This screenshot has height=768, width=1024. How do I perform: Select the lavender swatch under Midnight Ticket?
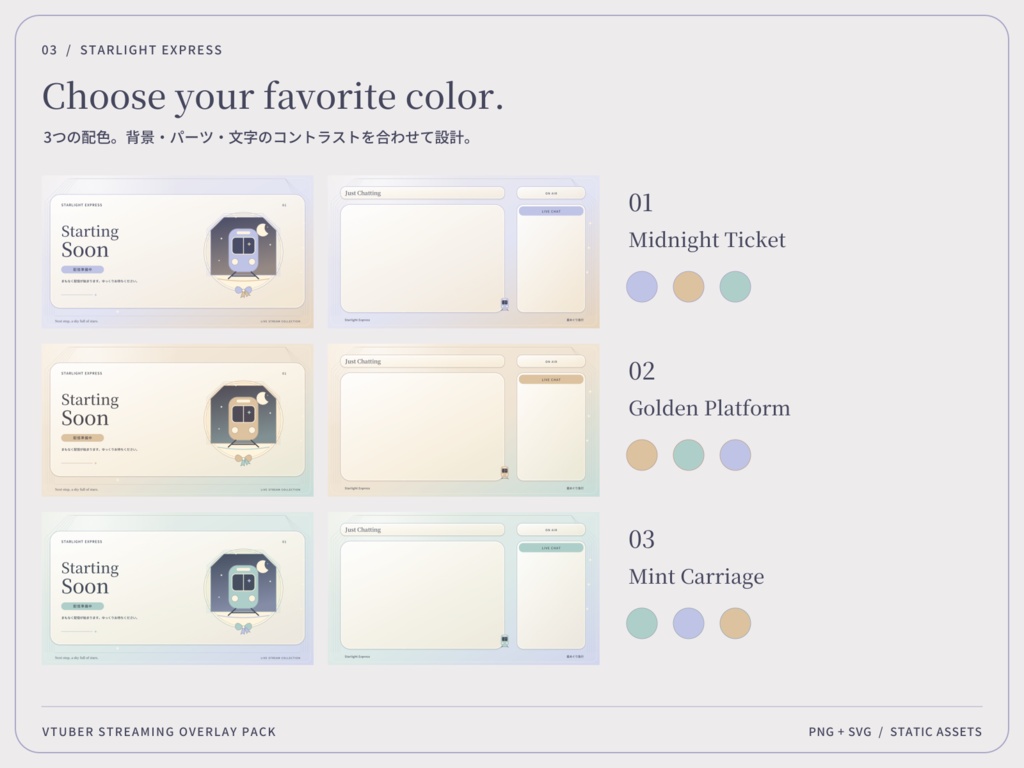[642, 287]
